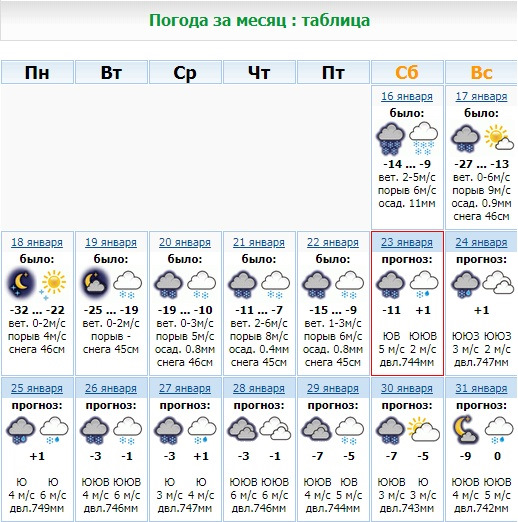Click the daytime snowfall icon for 16 января

(x=423, y=139)
